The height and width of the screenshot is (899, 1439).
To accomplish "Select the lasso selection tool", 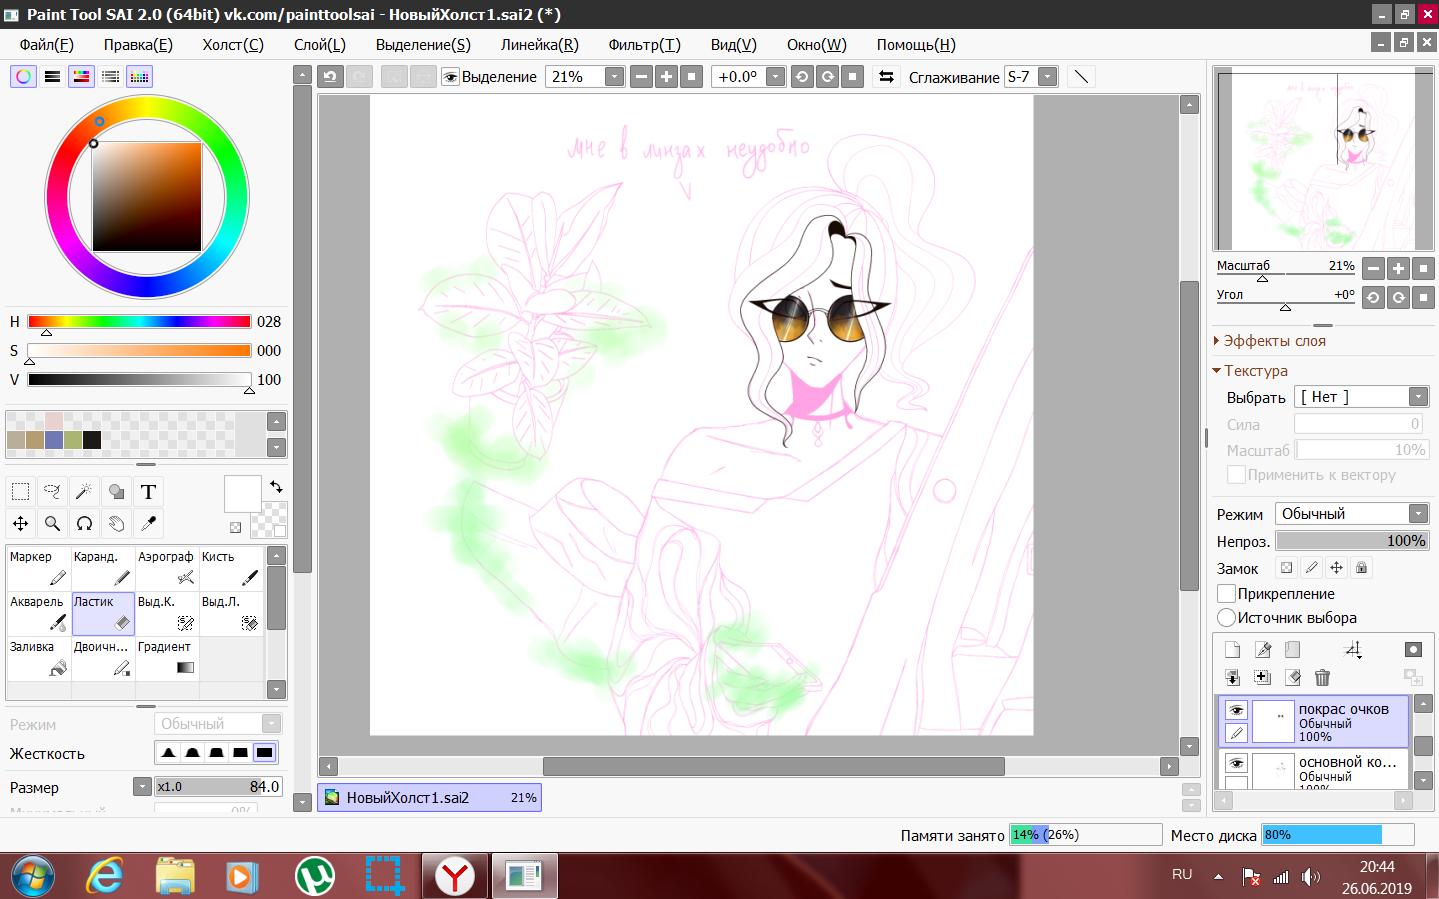I will [52, 491].
